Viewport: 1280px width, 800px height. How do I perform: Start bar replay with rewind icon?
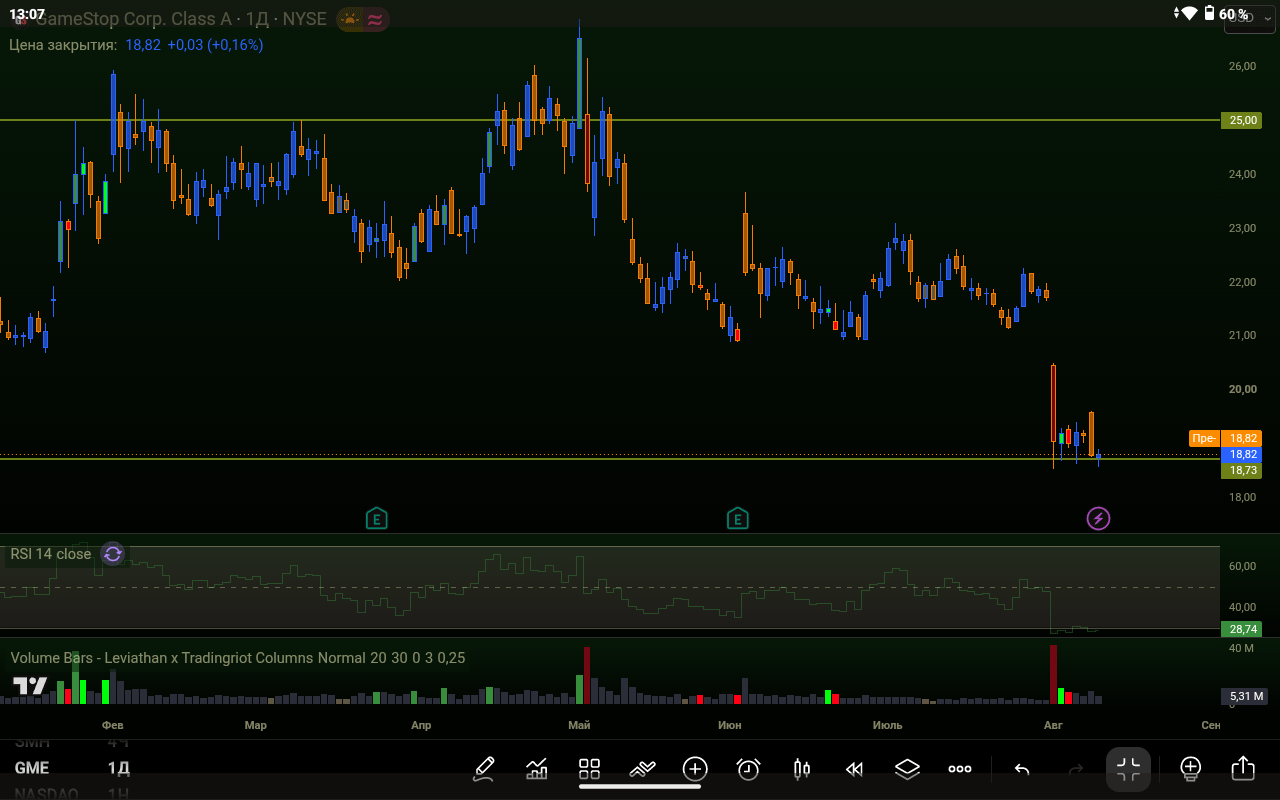pos(854,768)
